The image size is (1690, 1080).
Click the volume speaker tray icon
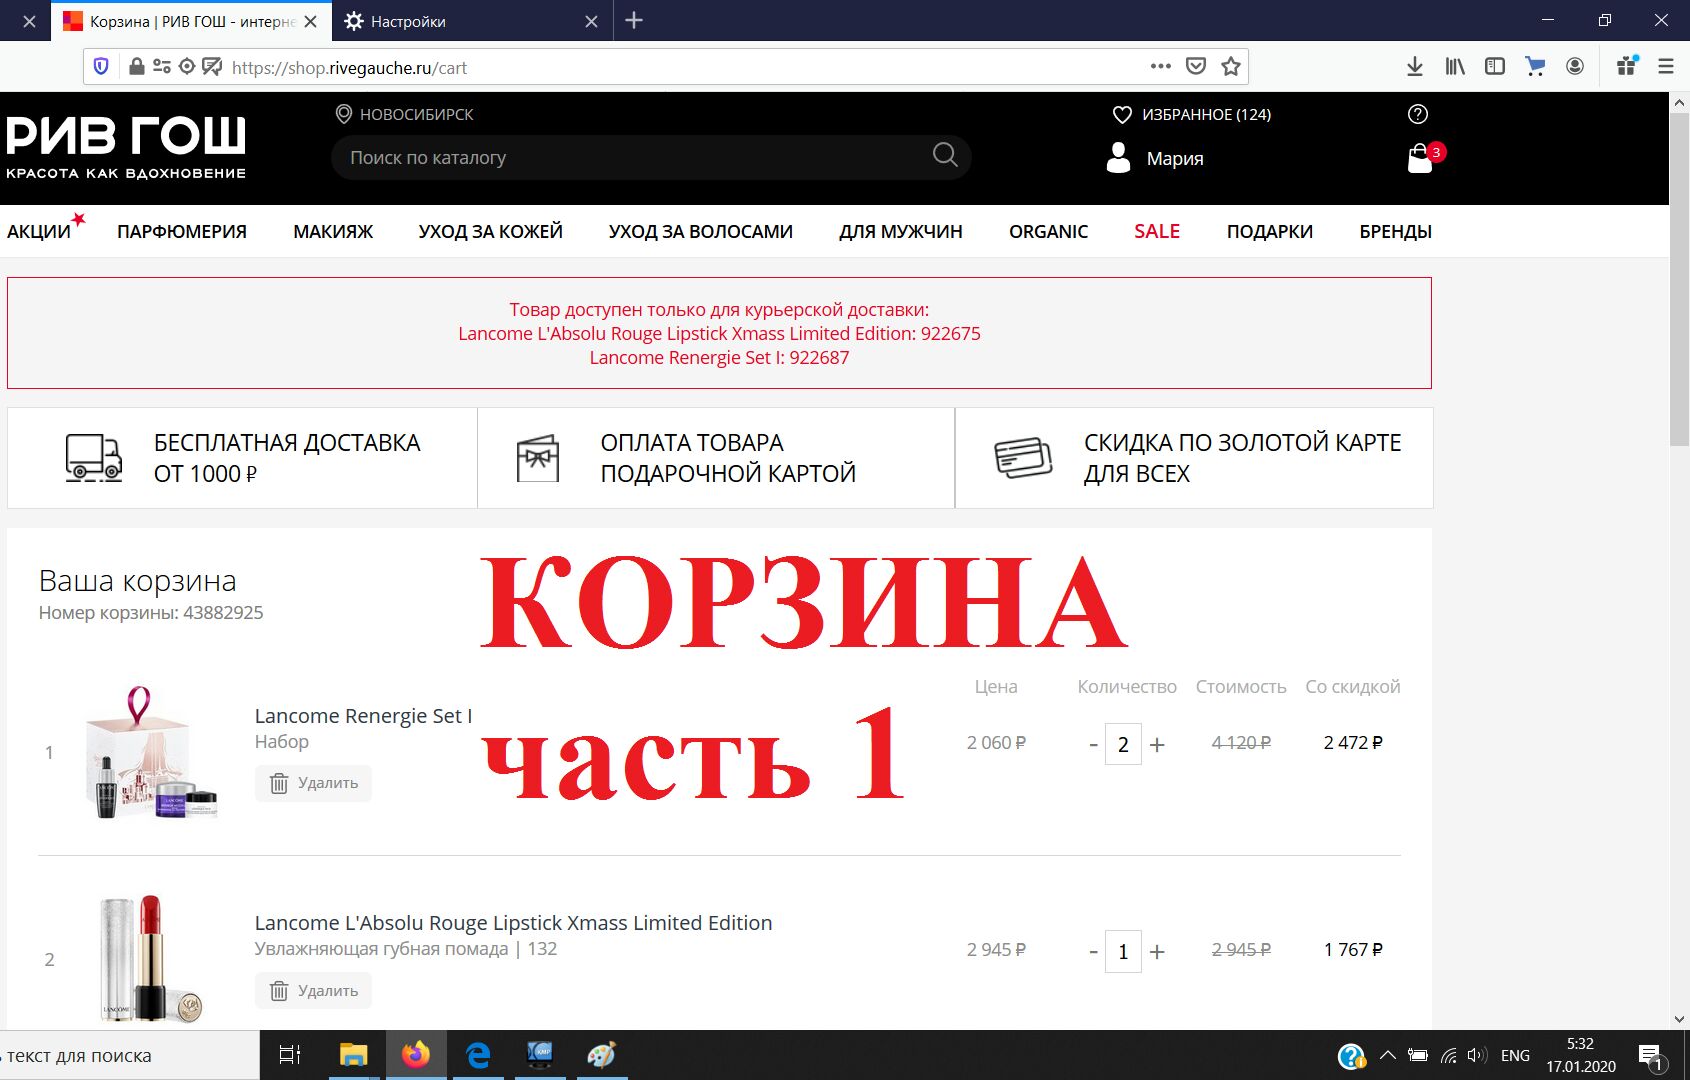click(1476, 1055)
